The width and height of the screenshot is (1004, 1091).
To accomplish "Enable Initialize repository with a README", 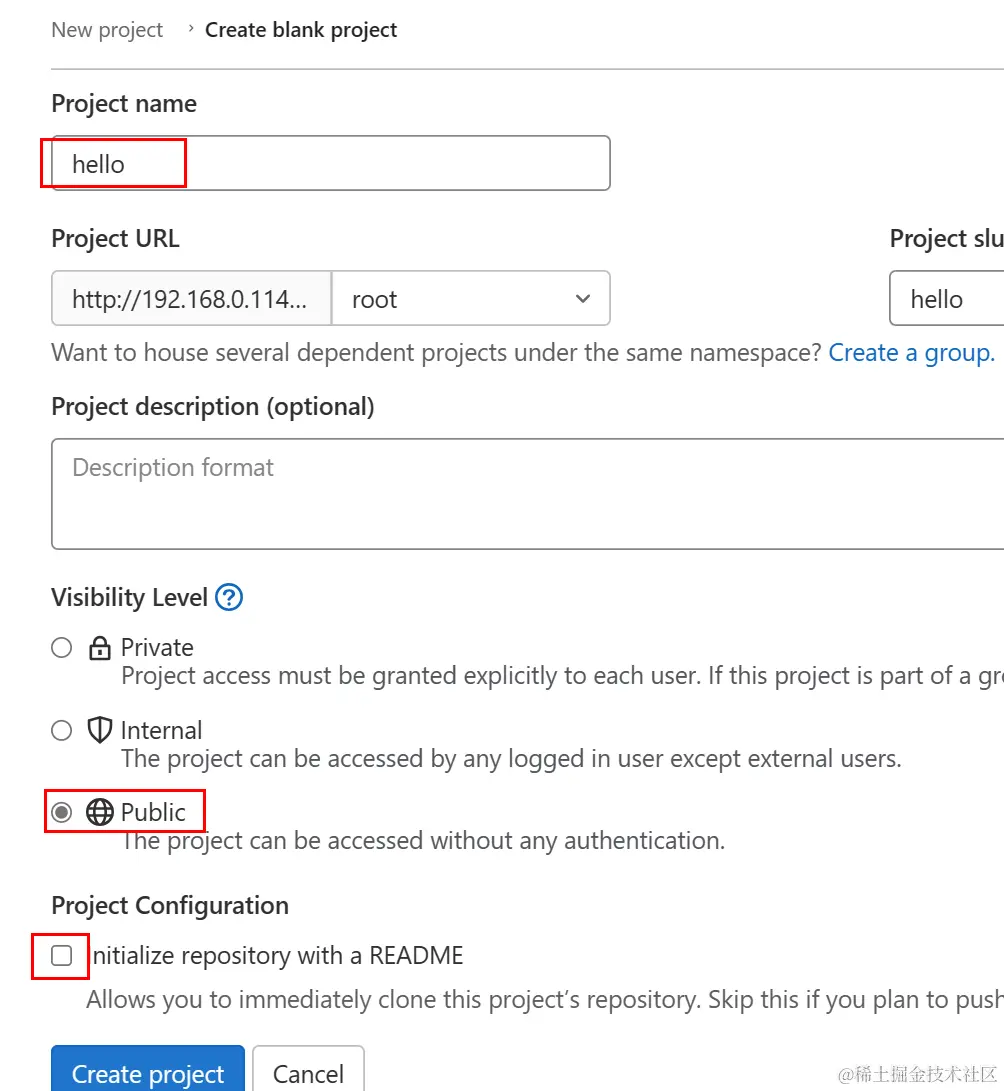I will [62, 956].
